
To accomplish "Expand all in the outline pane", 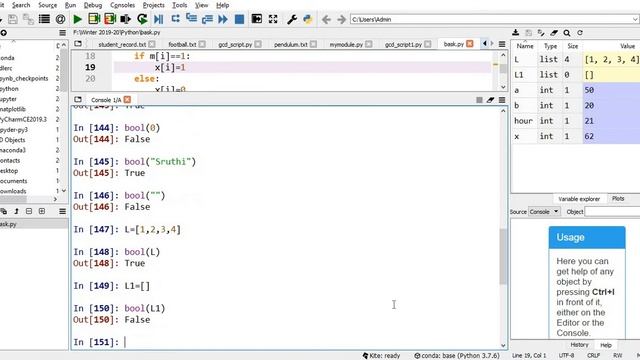I will coord(42,211).
